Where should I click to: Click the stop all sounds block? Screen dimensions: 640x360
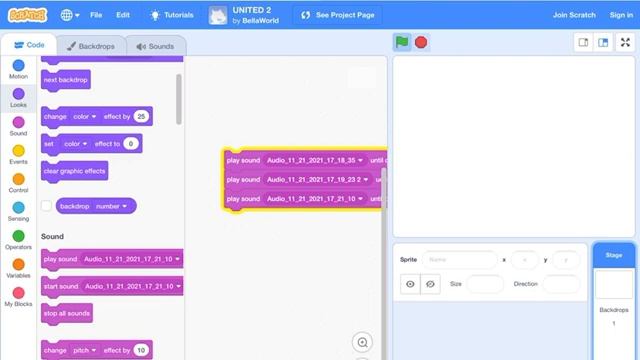[x=67, y=313]
